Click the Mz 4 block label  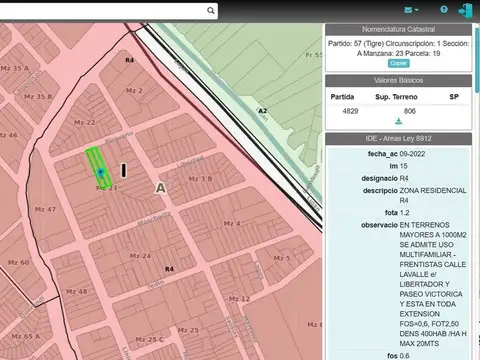tap(232, 223)
